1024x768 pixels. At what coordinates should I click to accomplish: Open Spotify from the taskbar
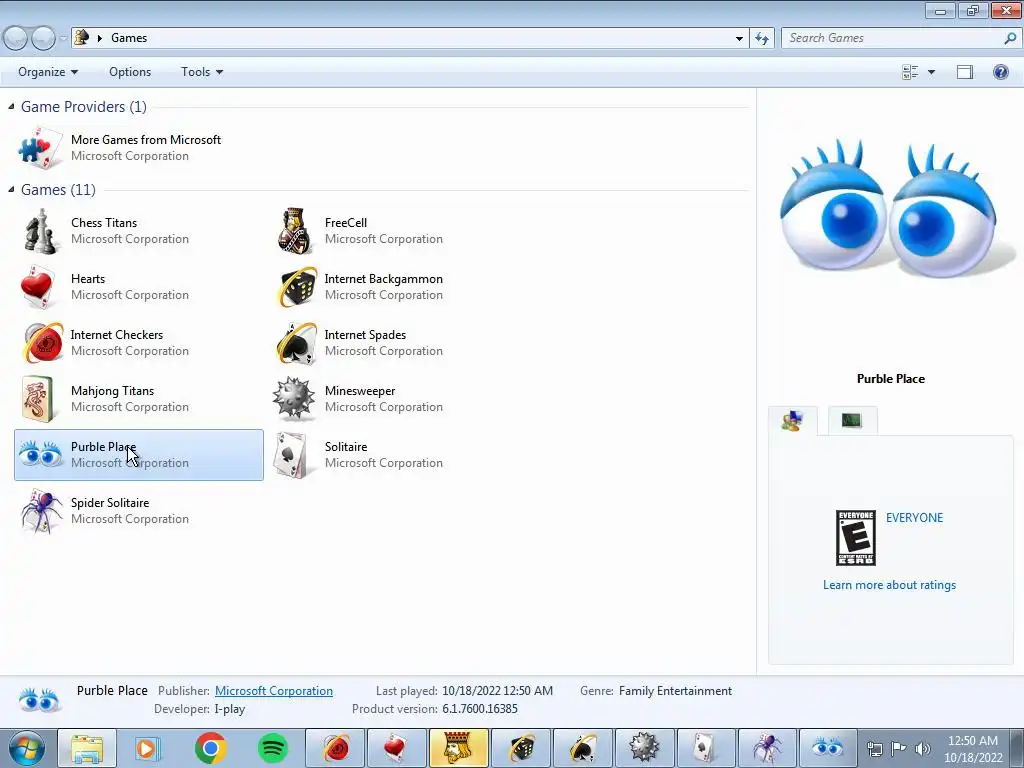click(273, 748)
